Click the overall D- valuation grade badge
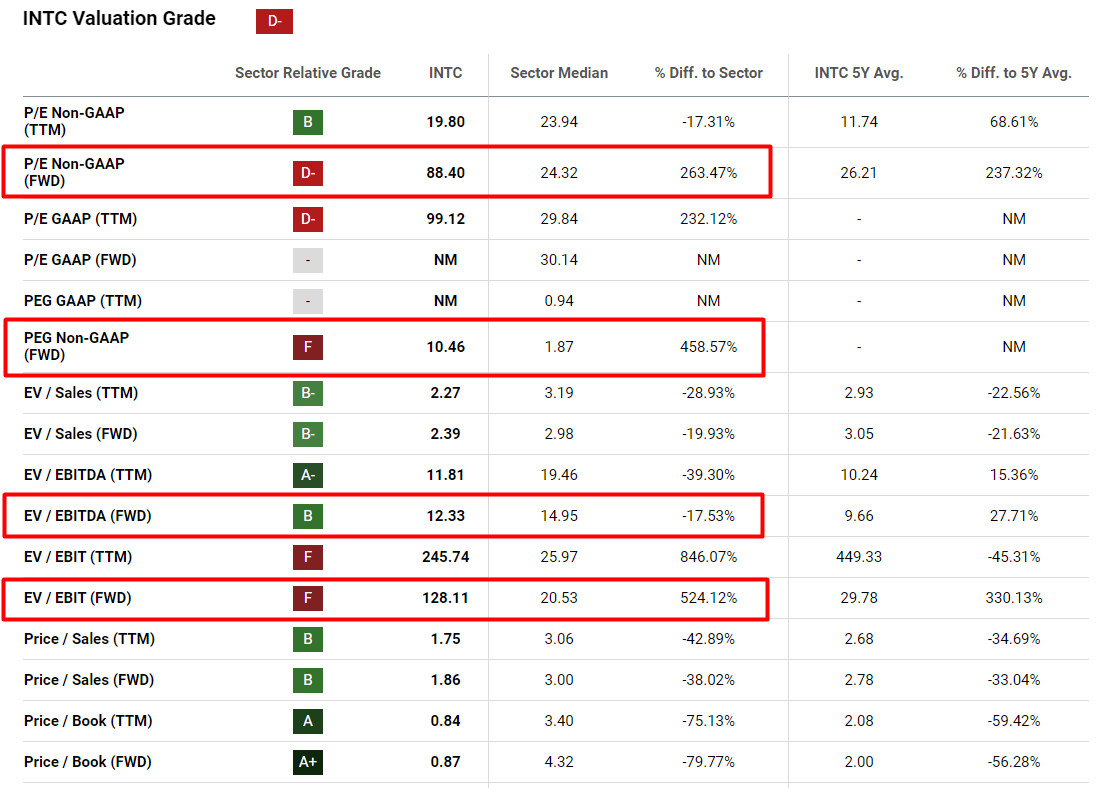 274,21
